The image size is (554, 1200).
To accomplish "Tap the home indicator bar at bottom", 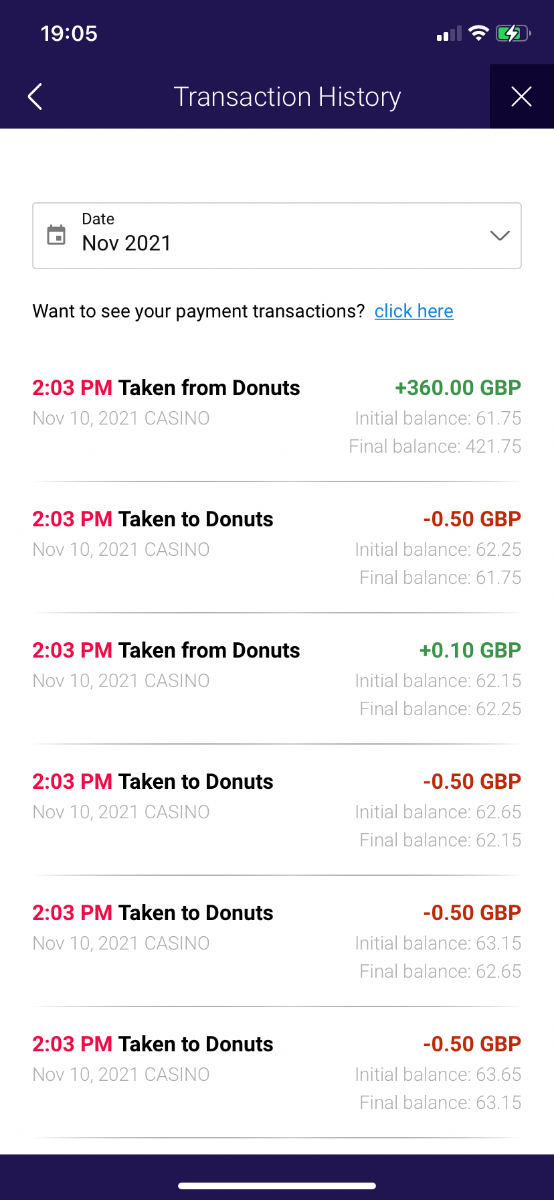I will (x=277, y=1186).
